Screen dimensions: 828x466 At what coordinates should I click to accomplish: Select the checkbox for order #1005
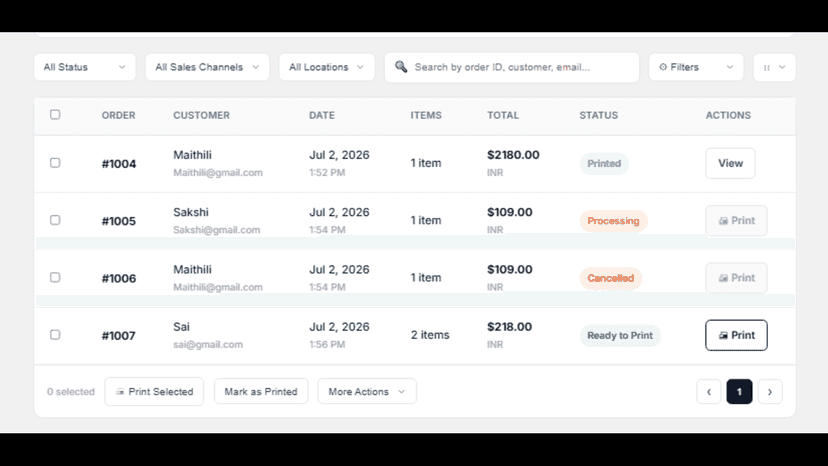pyautogui.click(x=55, y=220)
